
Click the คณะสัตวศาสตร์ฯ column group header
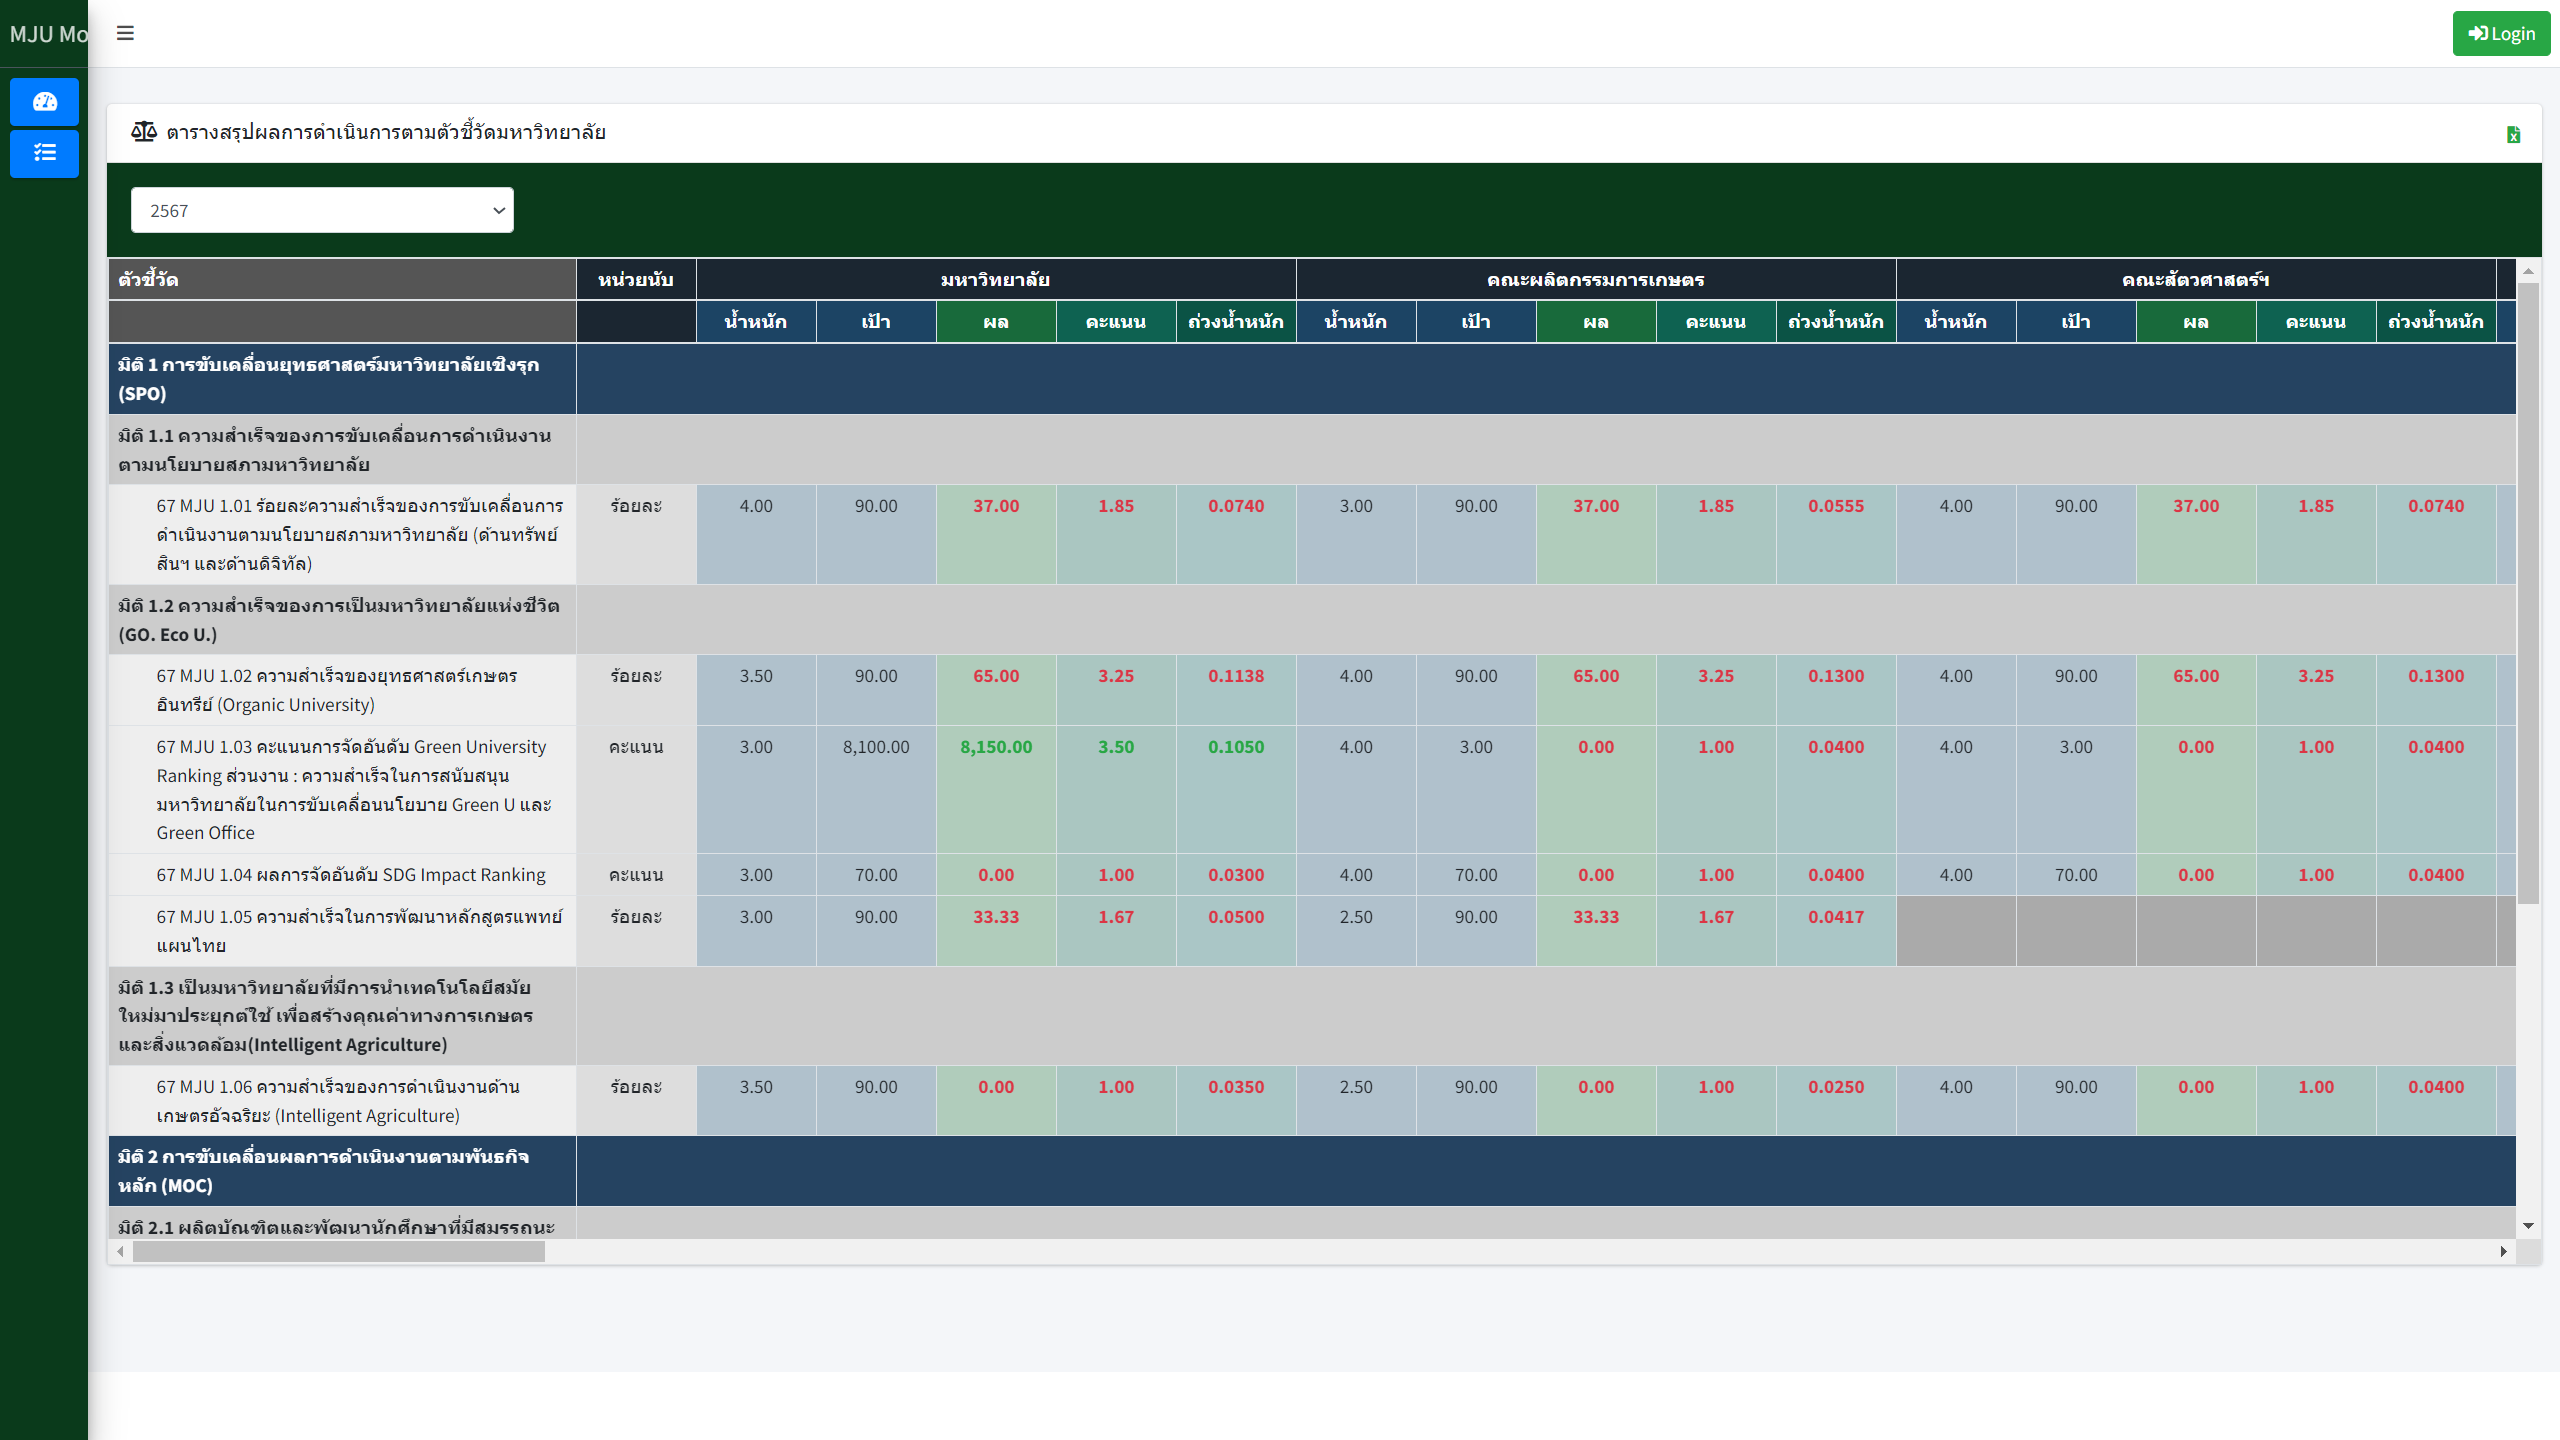click(x=2195, y=280)
